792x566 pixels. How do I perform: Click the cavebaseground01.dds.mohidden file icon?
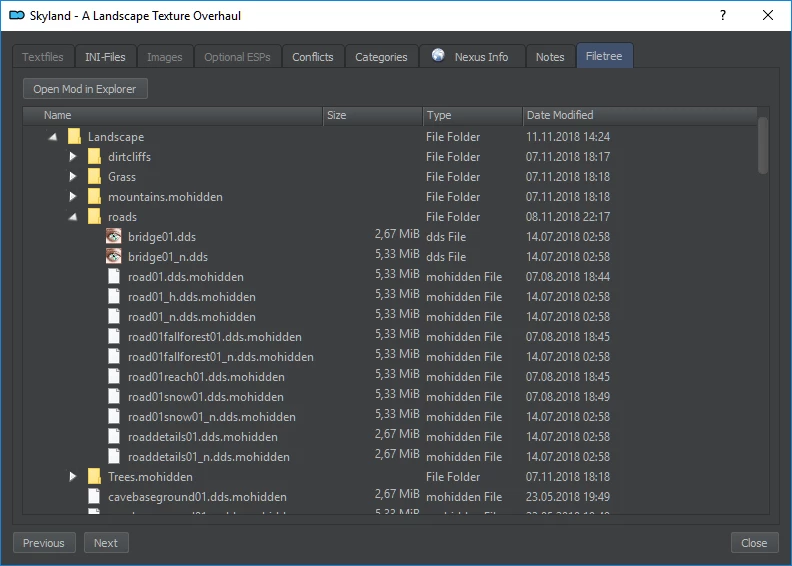(94, 496)
